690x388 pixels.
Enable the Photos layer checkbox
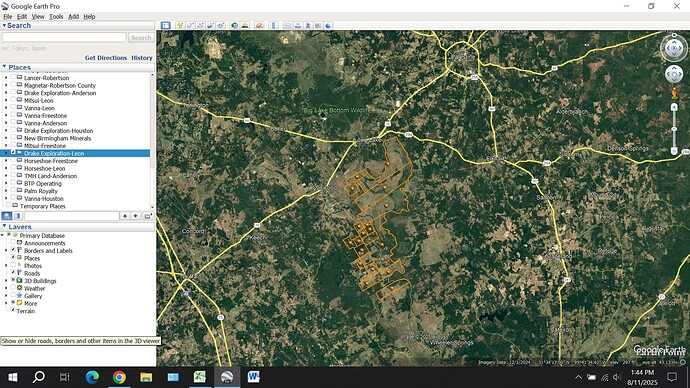(x=13, y=265)
